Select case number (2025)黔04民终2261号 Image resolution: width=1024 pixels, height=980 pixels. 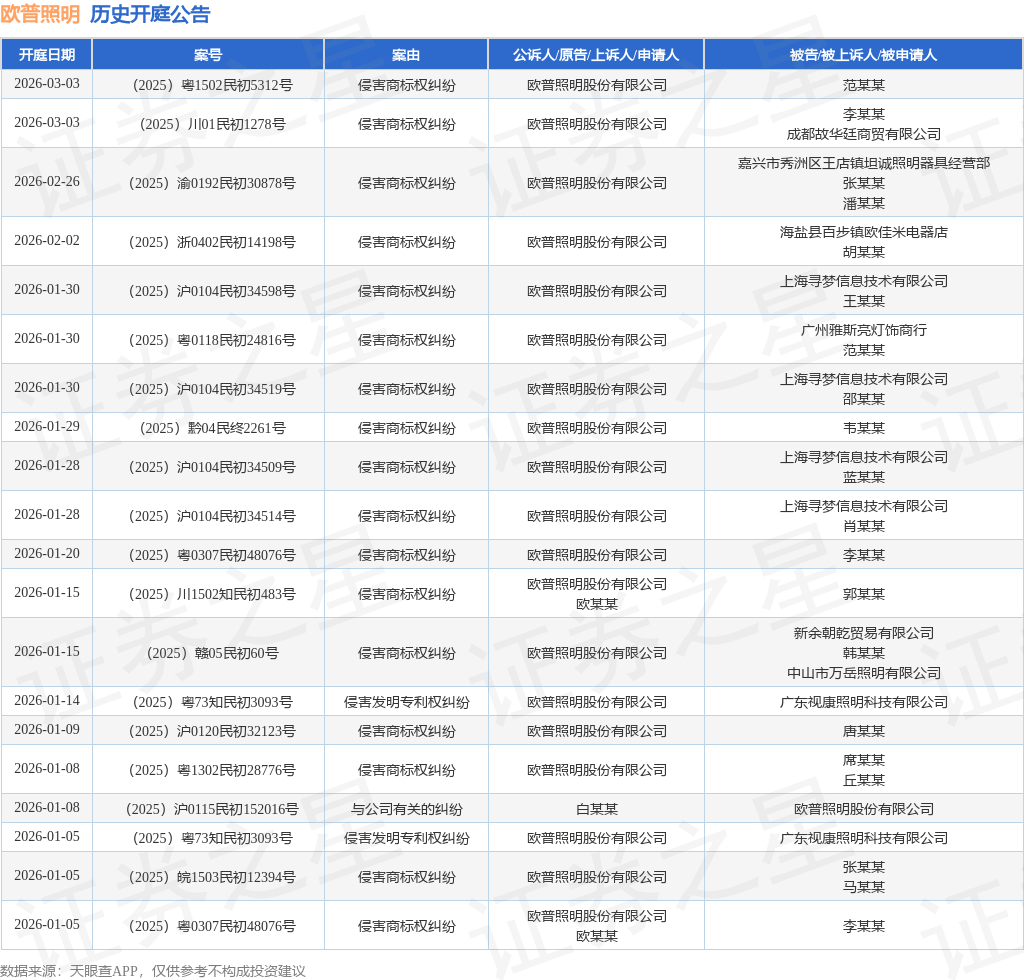(x=212, y=428)
